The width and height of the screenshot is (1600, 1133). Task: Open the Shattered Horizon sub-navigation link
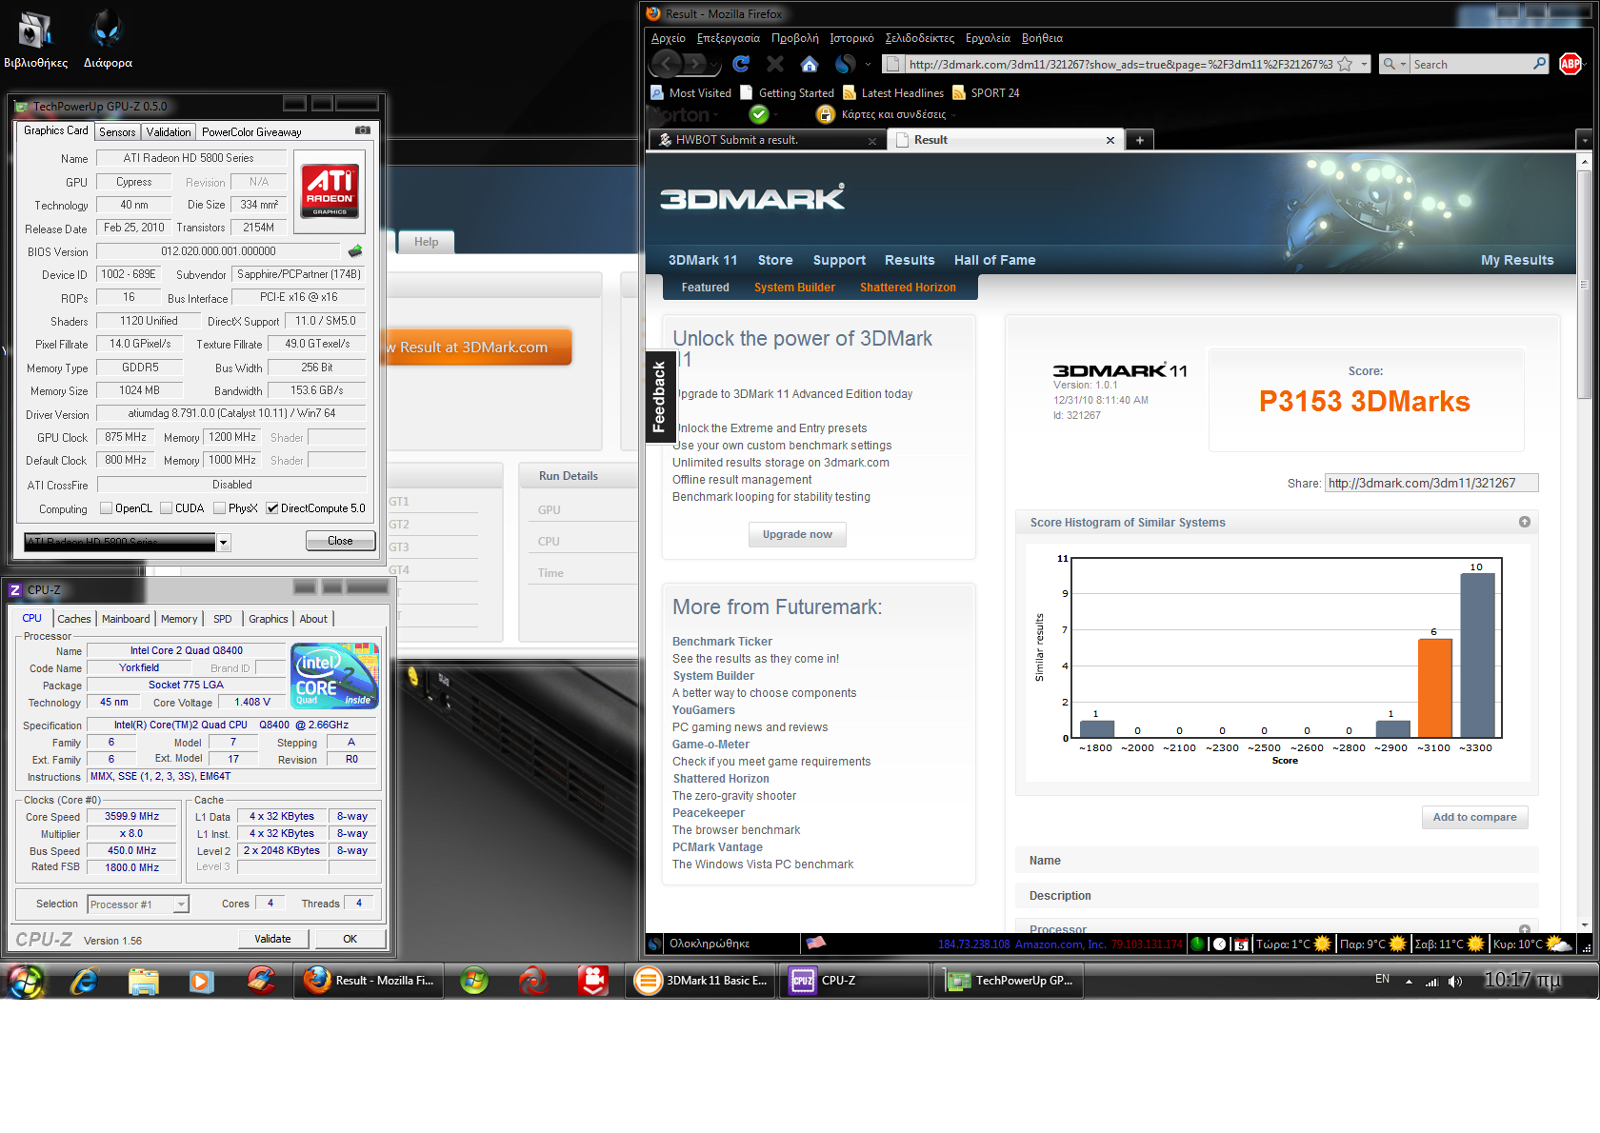(907, 287)
